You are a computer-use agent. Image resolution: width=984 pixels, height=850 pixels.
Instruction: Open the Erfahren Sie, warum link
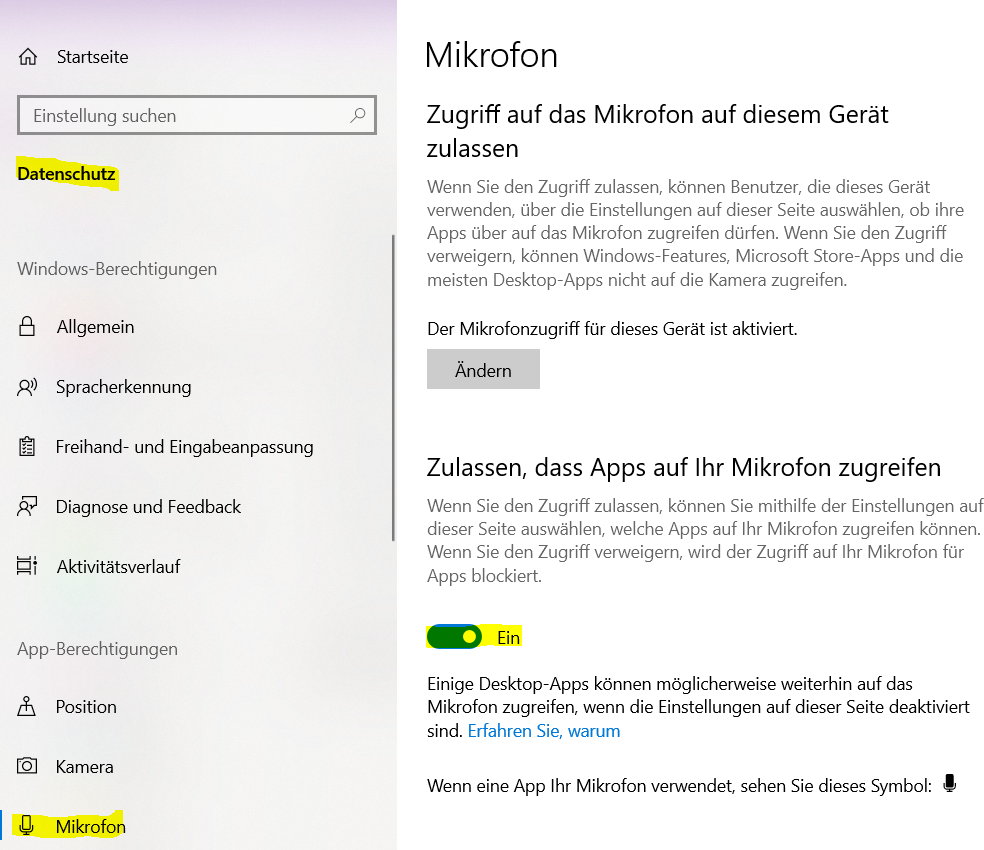[543, 731]
